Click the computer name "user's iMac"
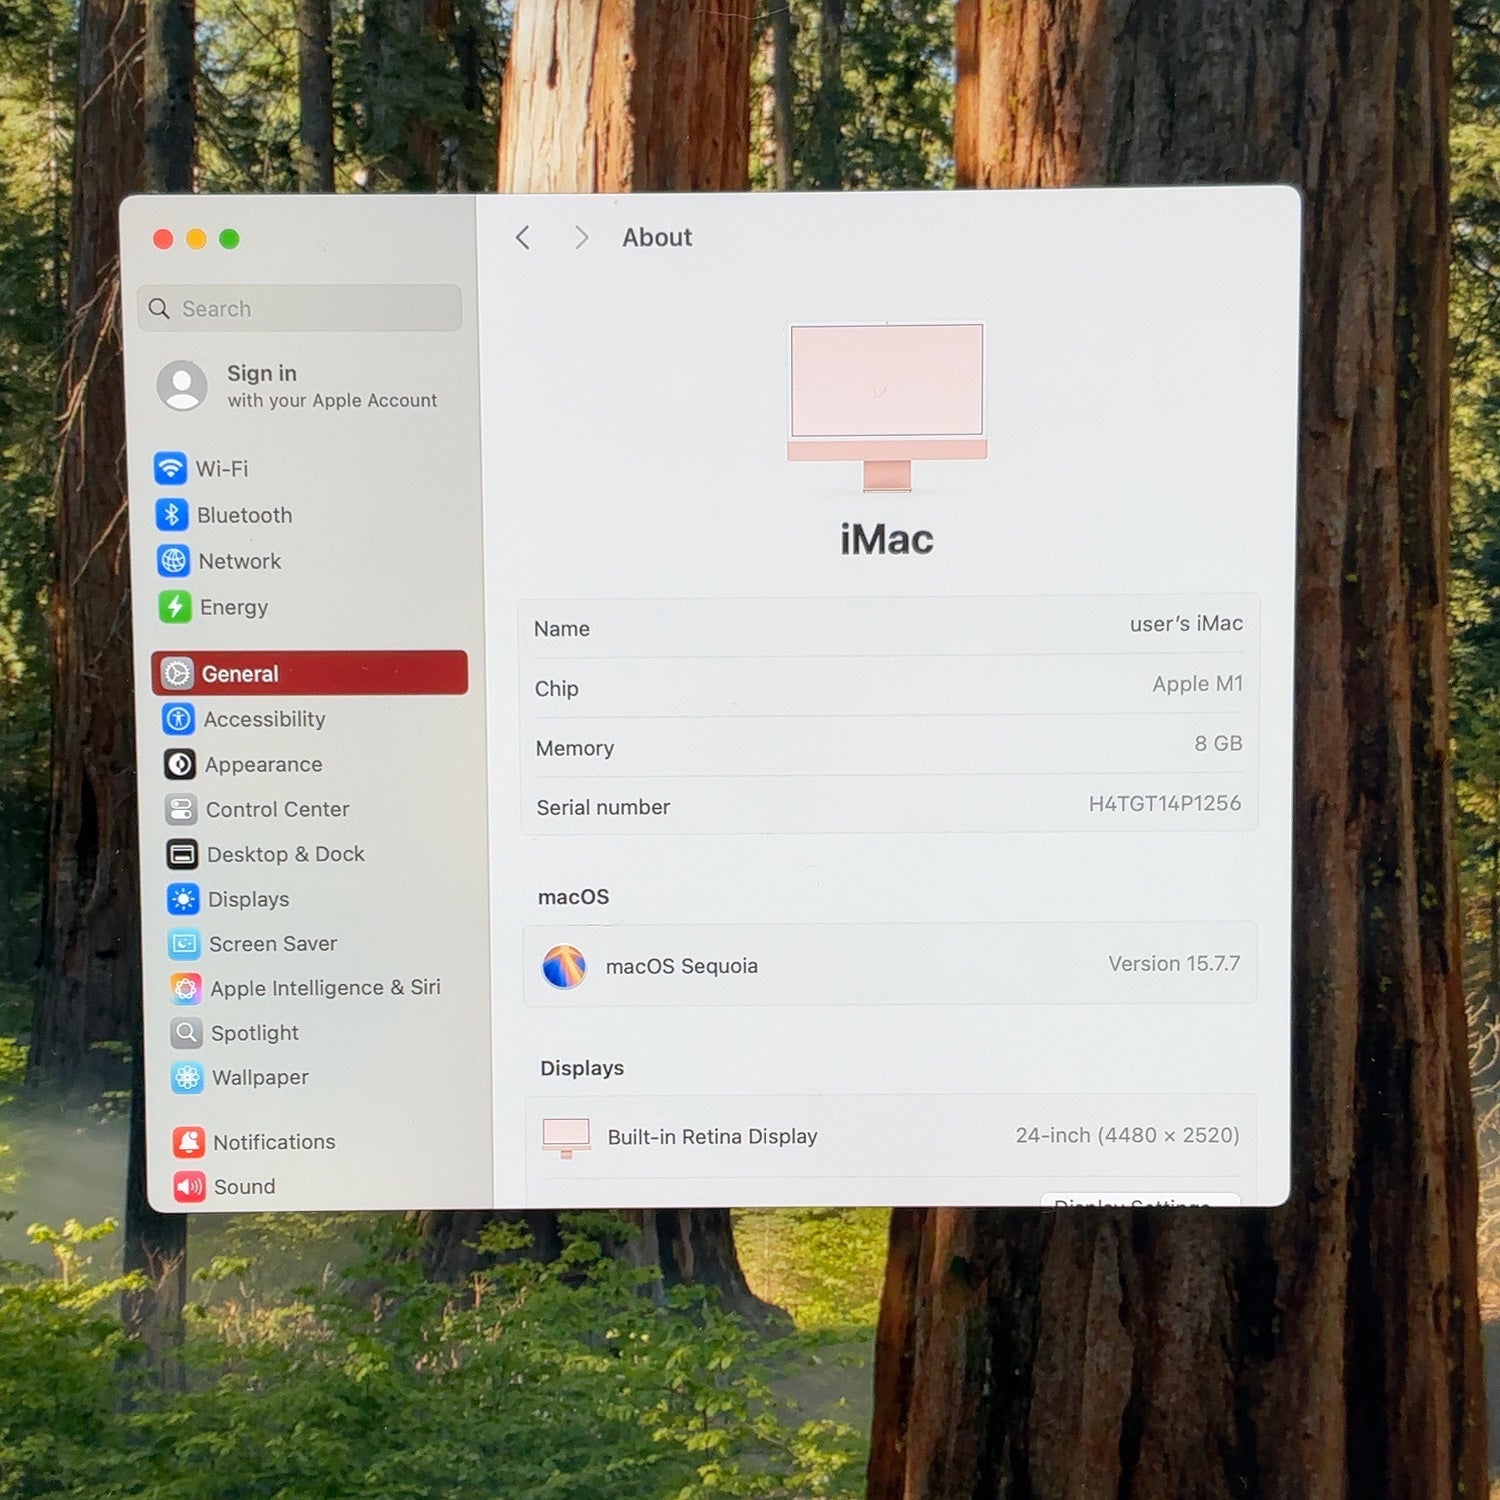Image resolution: width=1500 pixels, height=1500 pixels. pyautogui.click(x=1186, y=624)
